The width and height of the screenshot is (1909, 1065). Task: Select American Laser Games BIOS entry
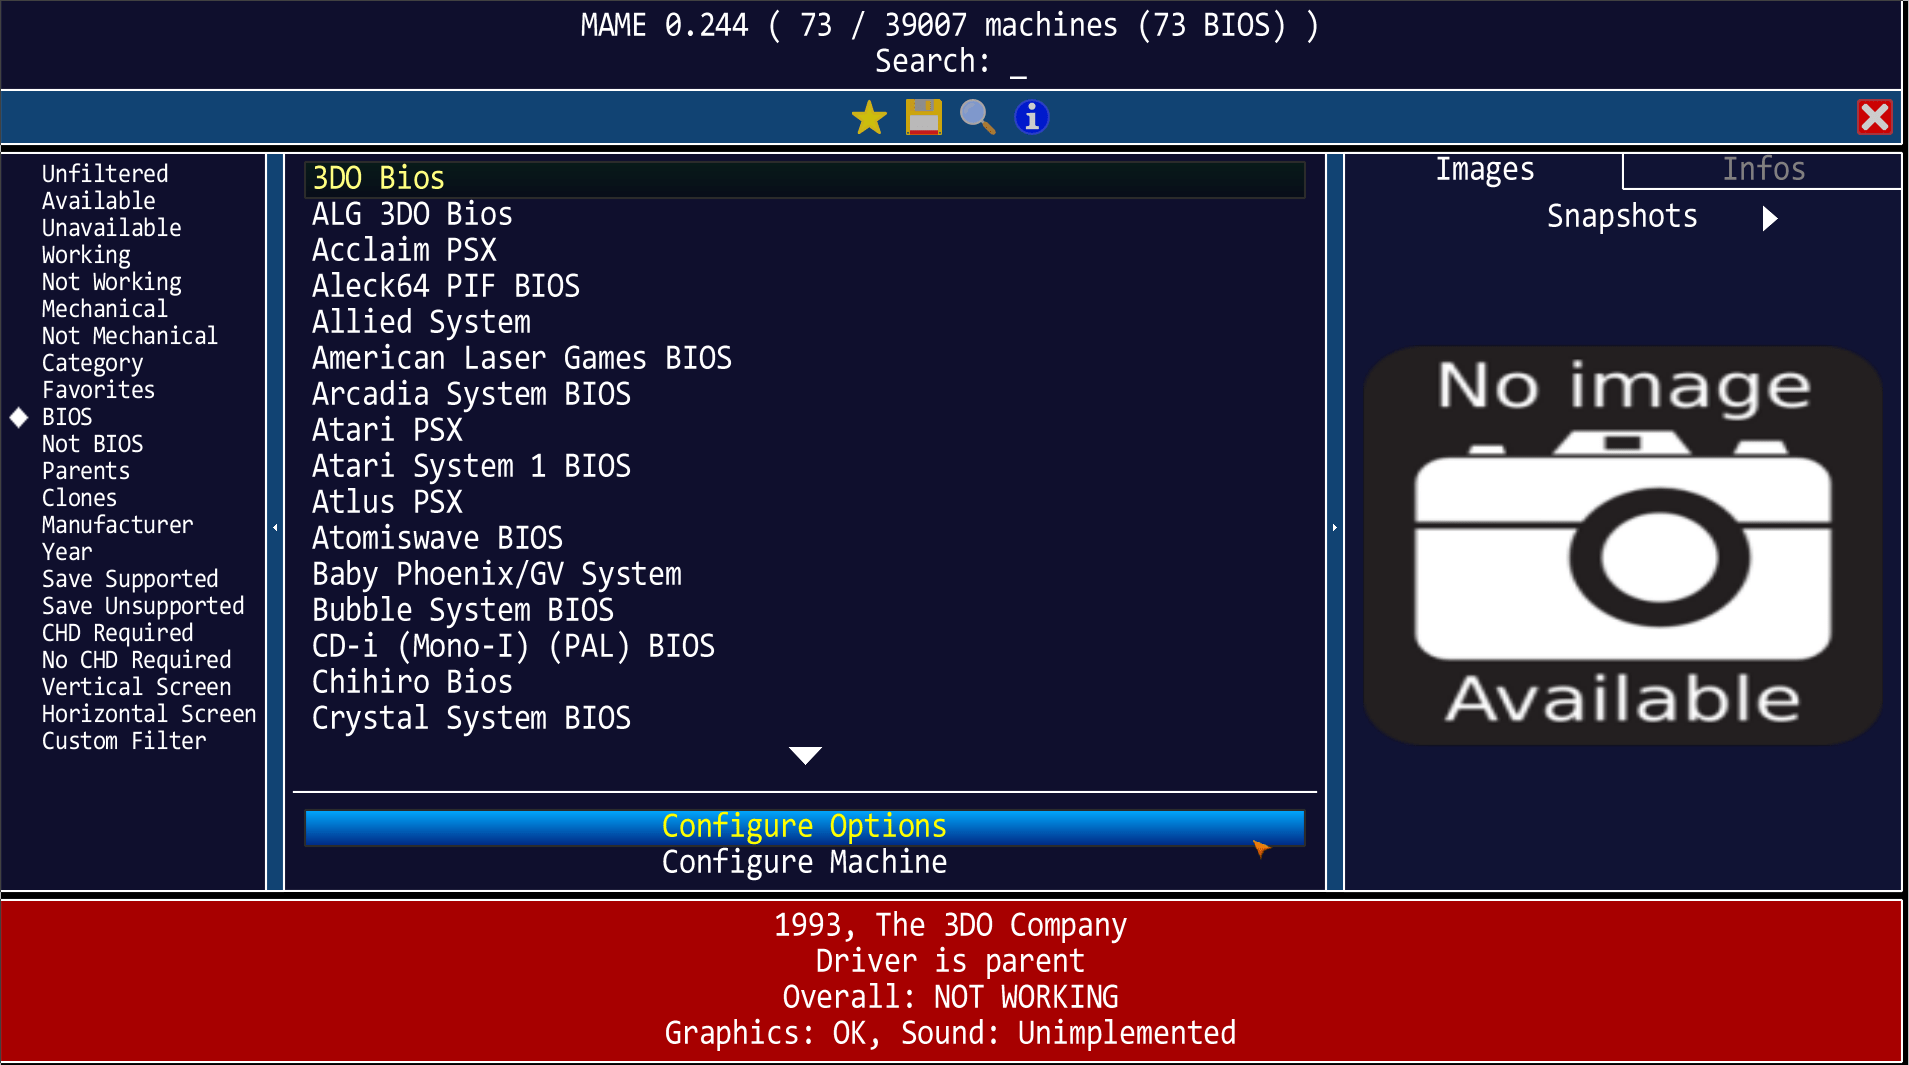click(x=805, y=359)
